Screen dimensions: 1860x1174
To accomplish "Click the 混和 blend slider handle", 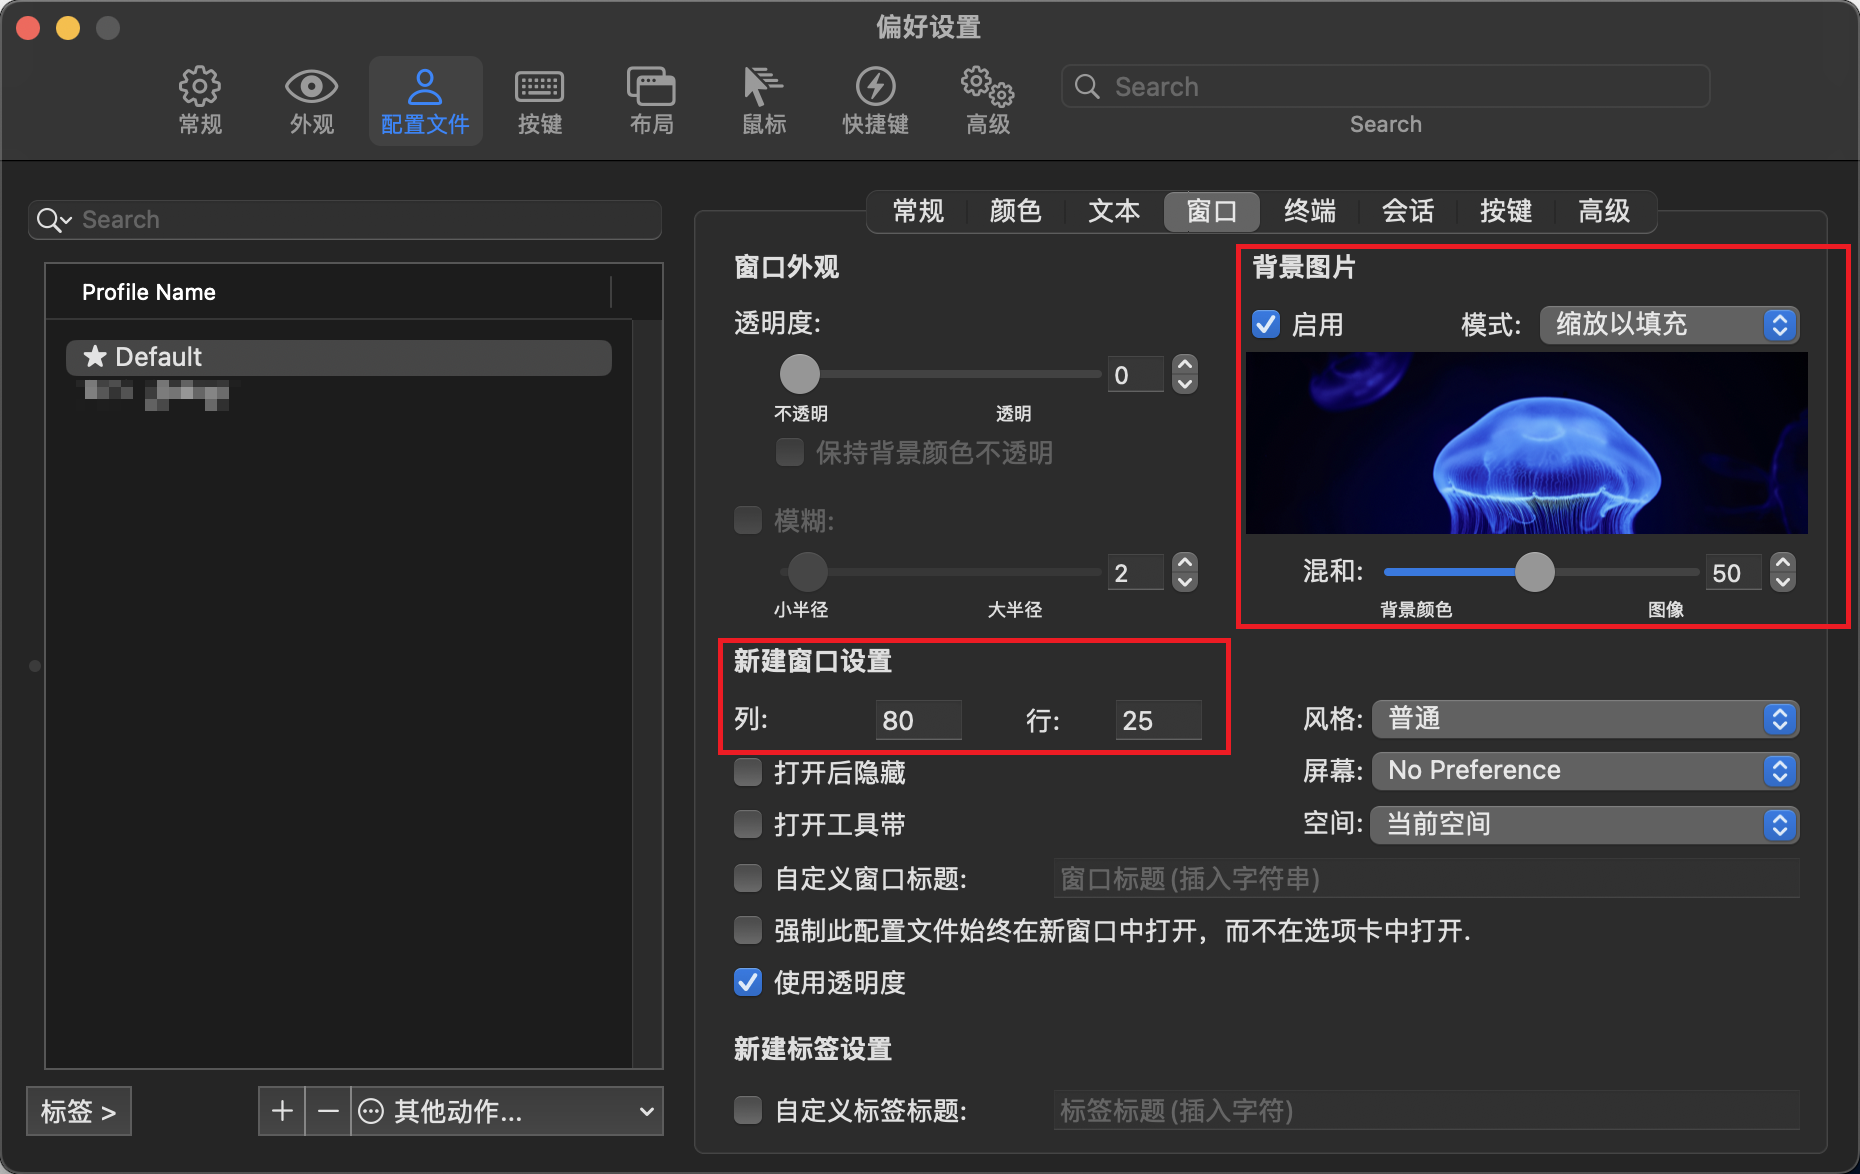I will click(1534, 572).
